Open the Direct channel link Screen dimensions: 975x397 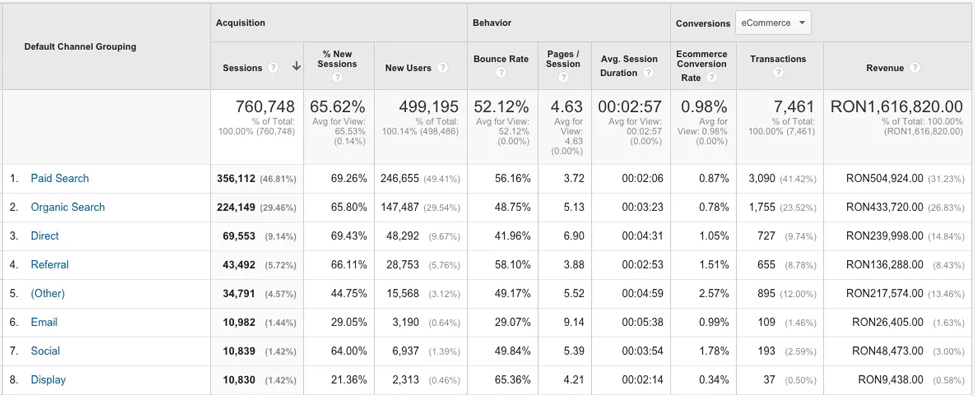point(45,236)
